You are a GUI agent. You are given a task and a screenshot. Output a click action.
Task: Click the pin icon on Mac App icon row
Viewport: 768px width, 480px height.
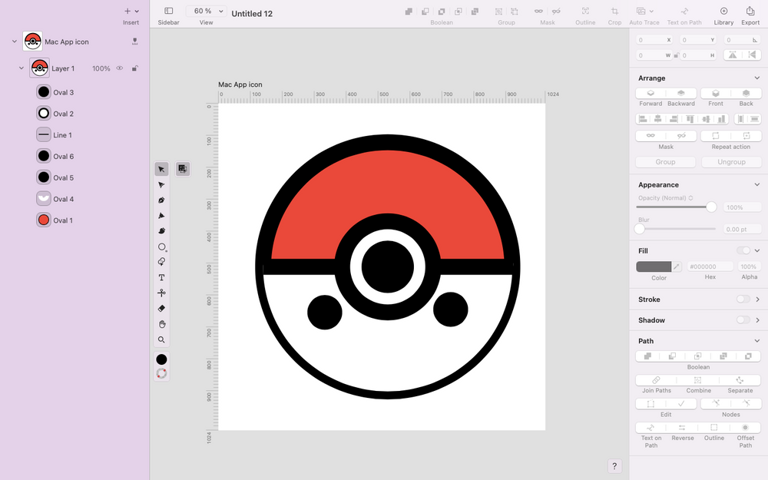pyautogui.click(x=135, y=42)
